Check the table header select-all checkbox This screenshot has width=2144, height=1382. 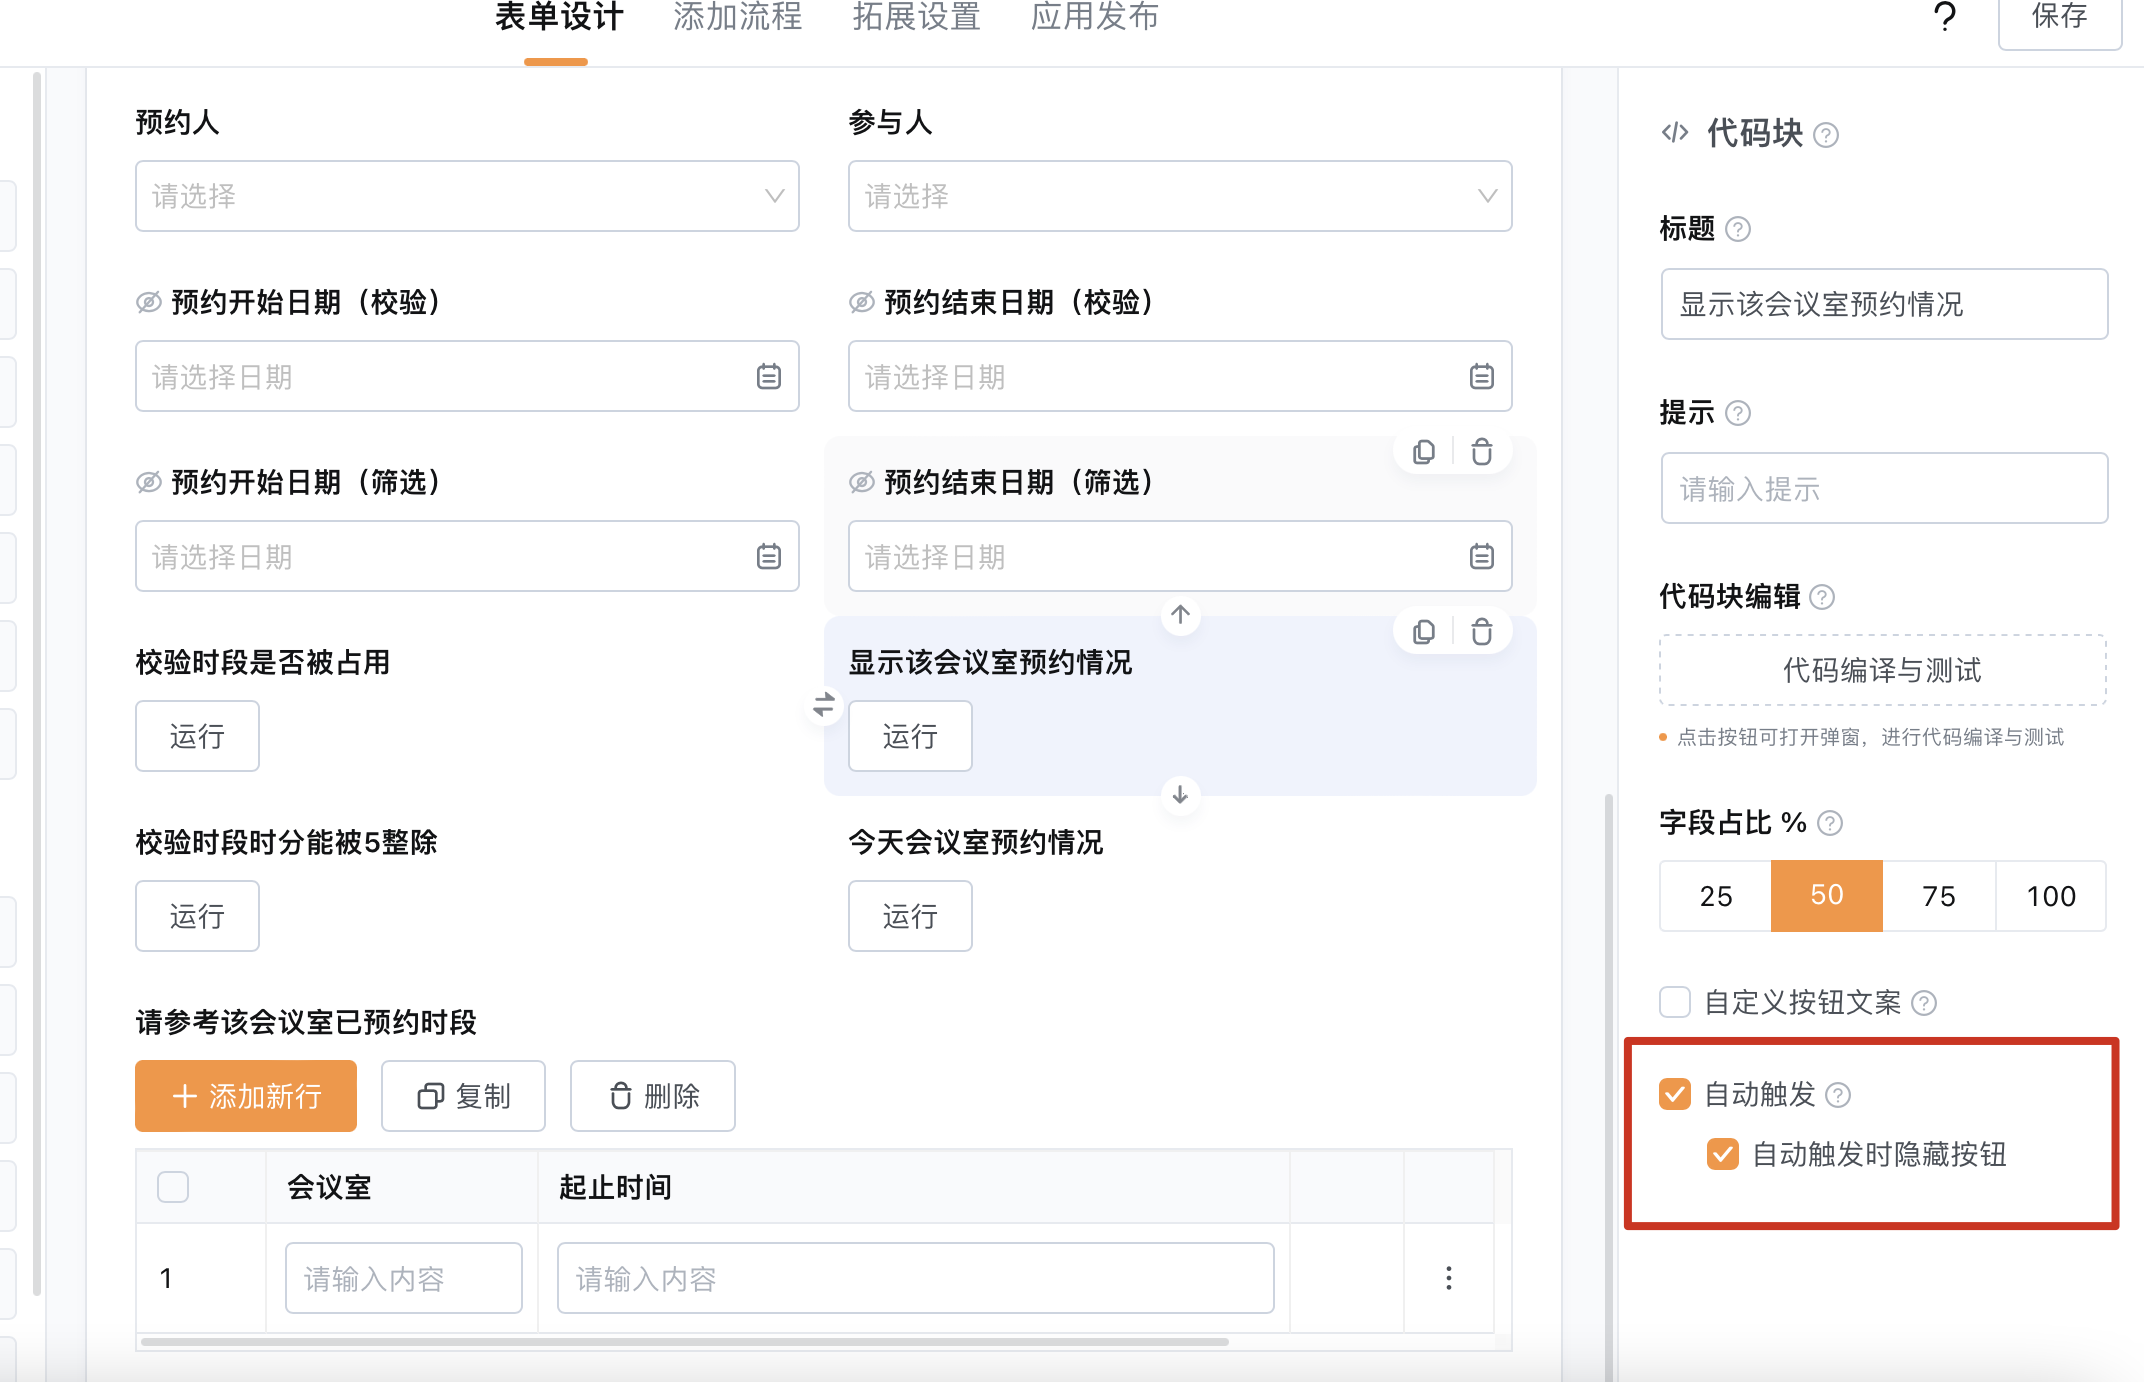click(x=173, y=1187)
